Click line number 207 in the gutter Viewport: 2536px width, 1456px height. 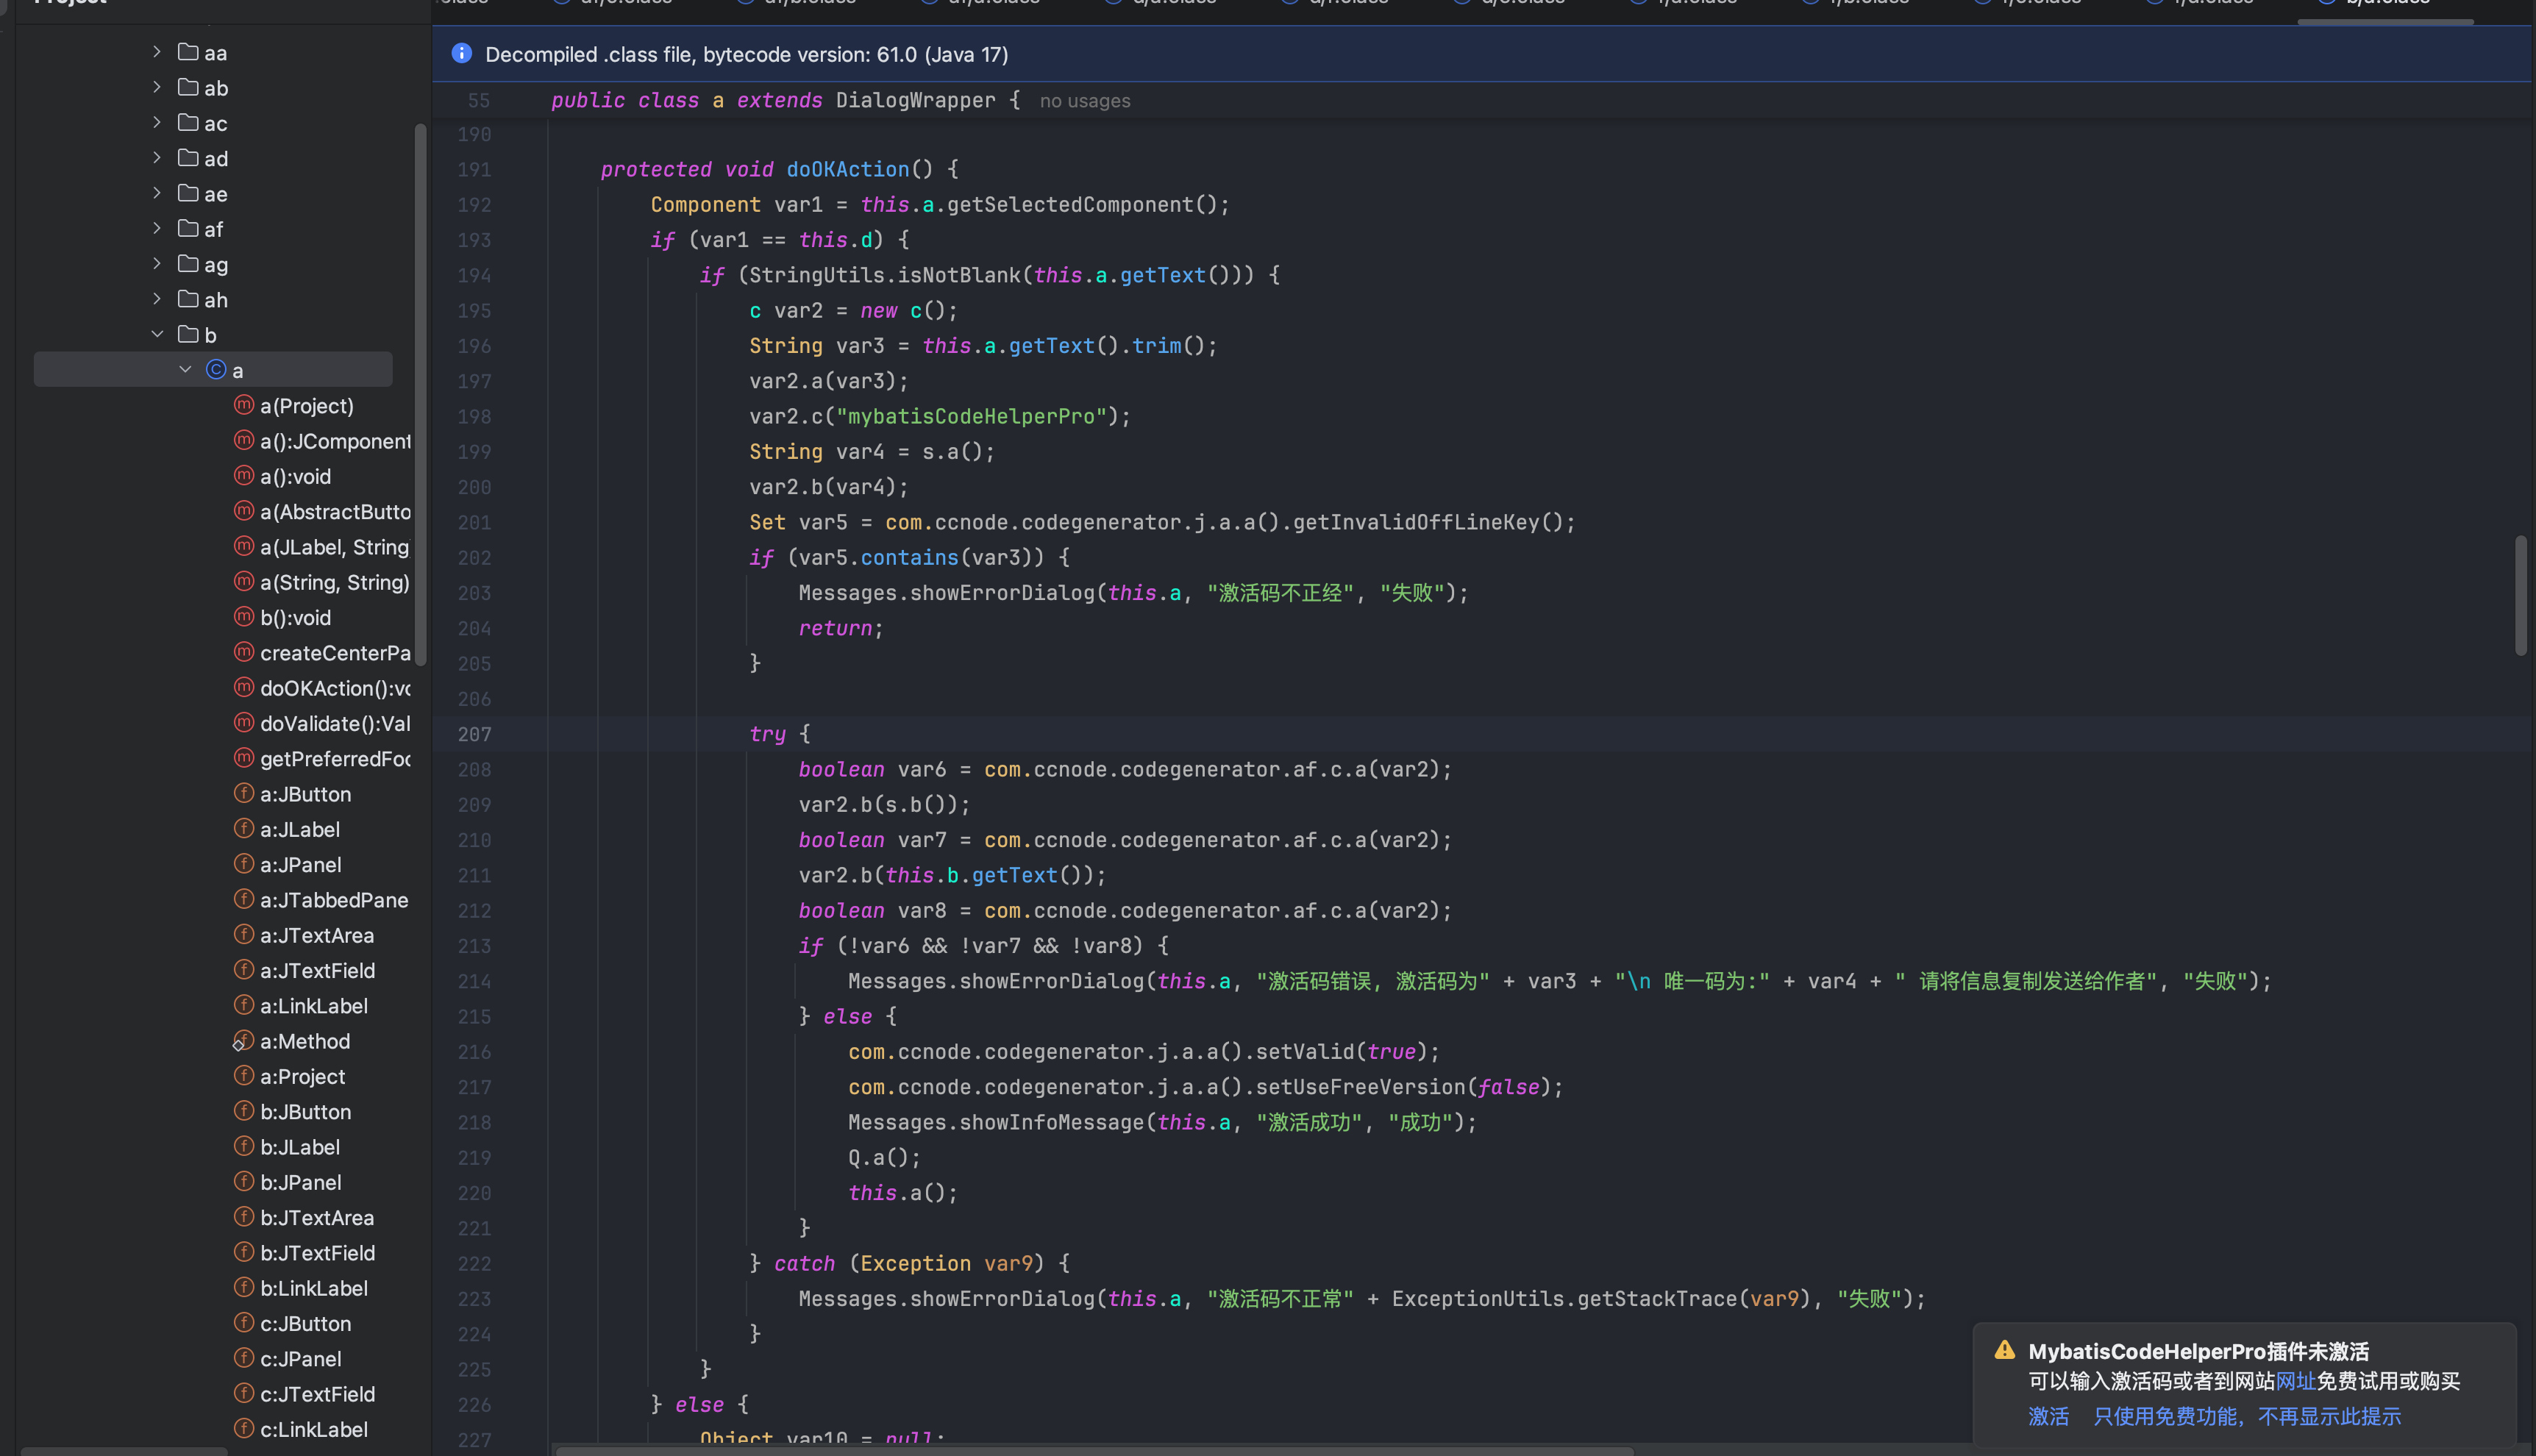[474, 734]
